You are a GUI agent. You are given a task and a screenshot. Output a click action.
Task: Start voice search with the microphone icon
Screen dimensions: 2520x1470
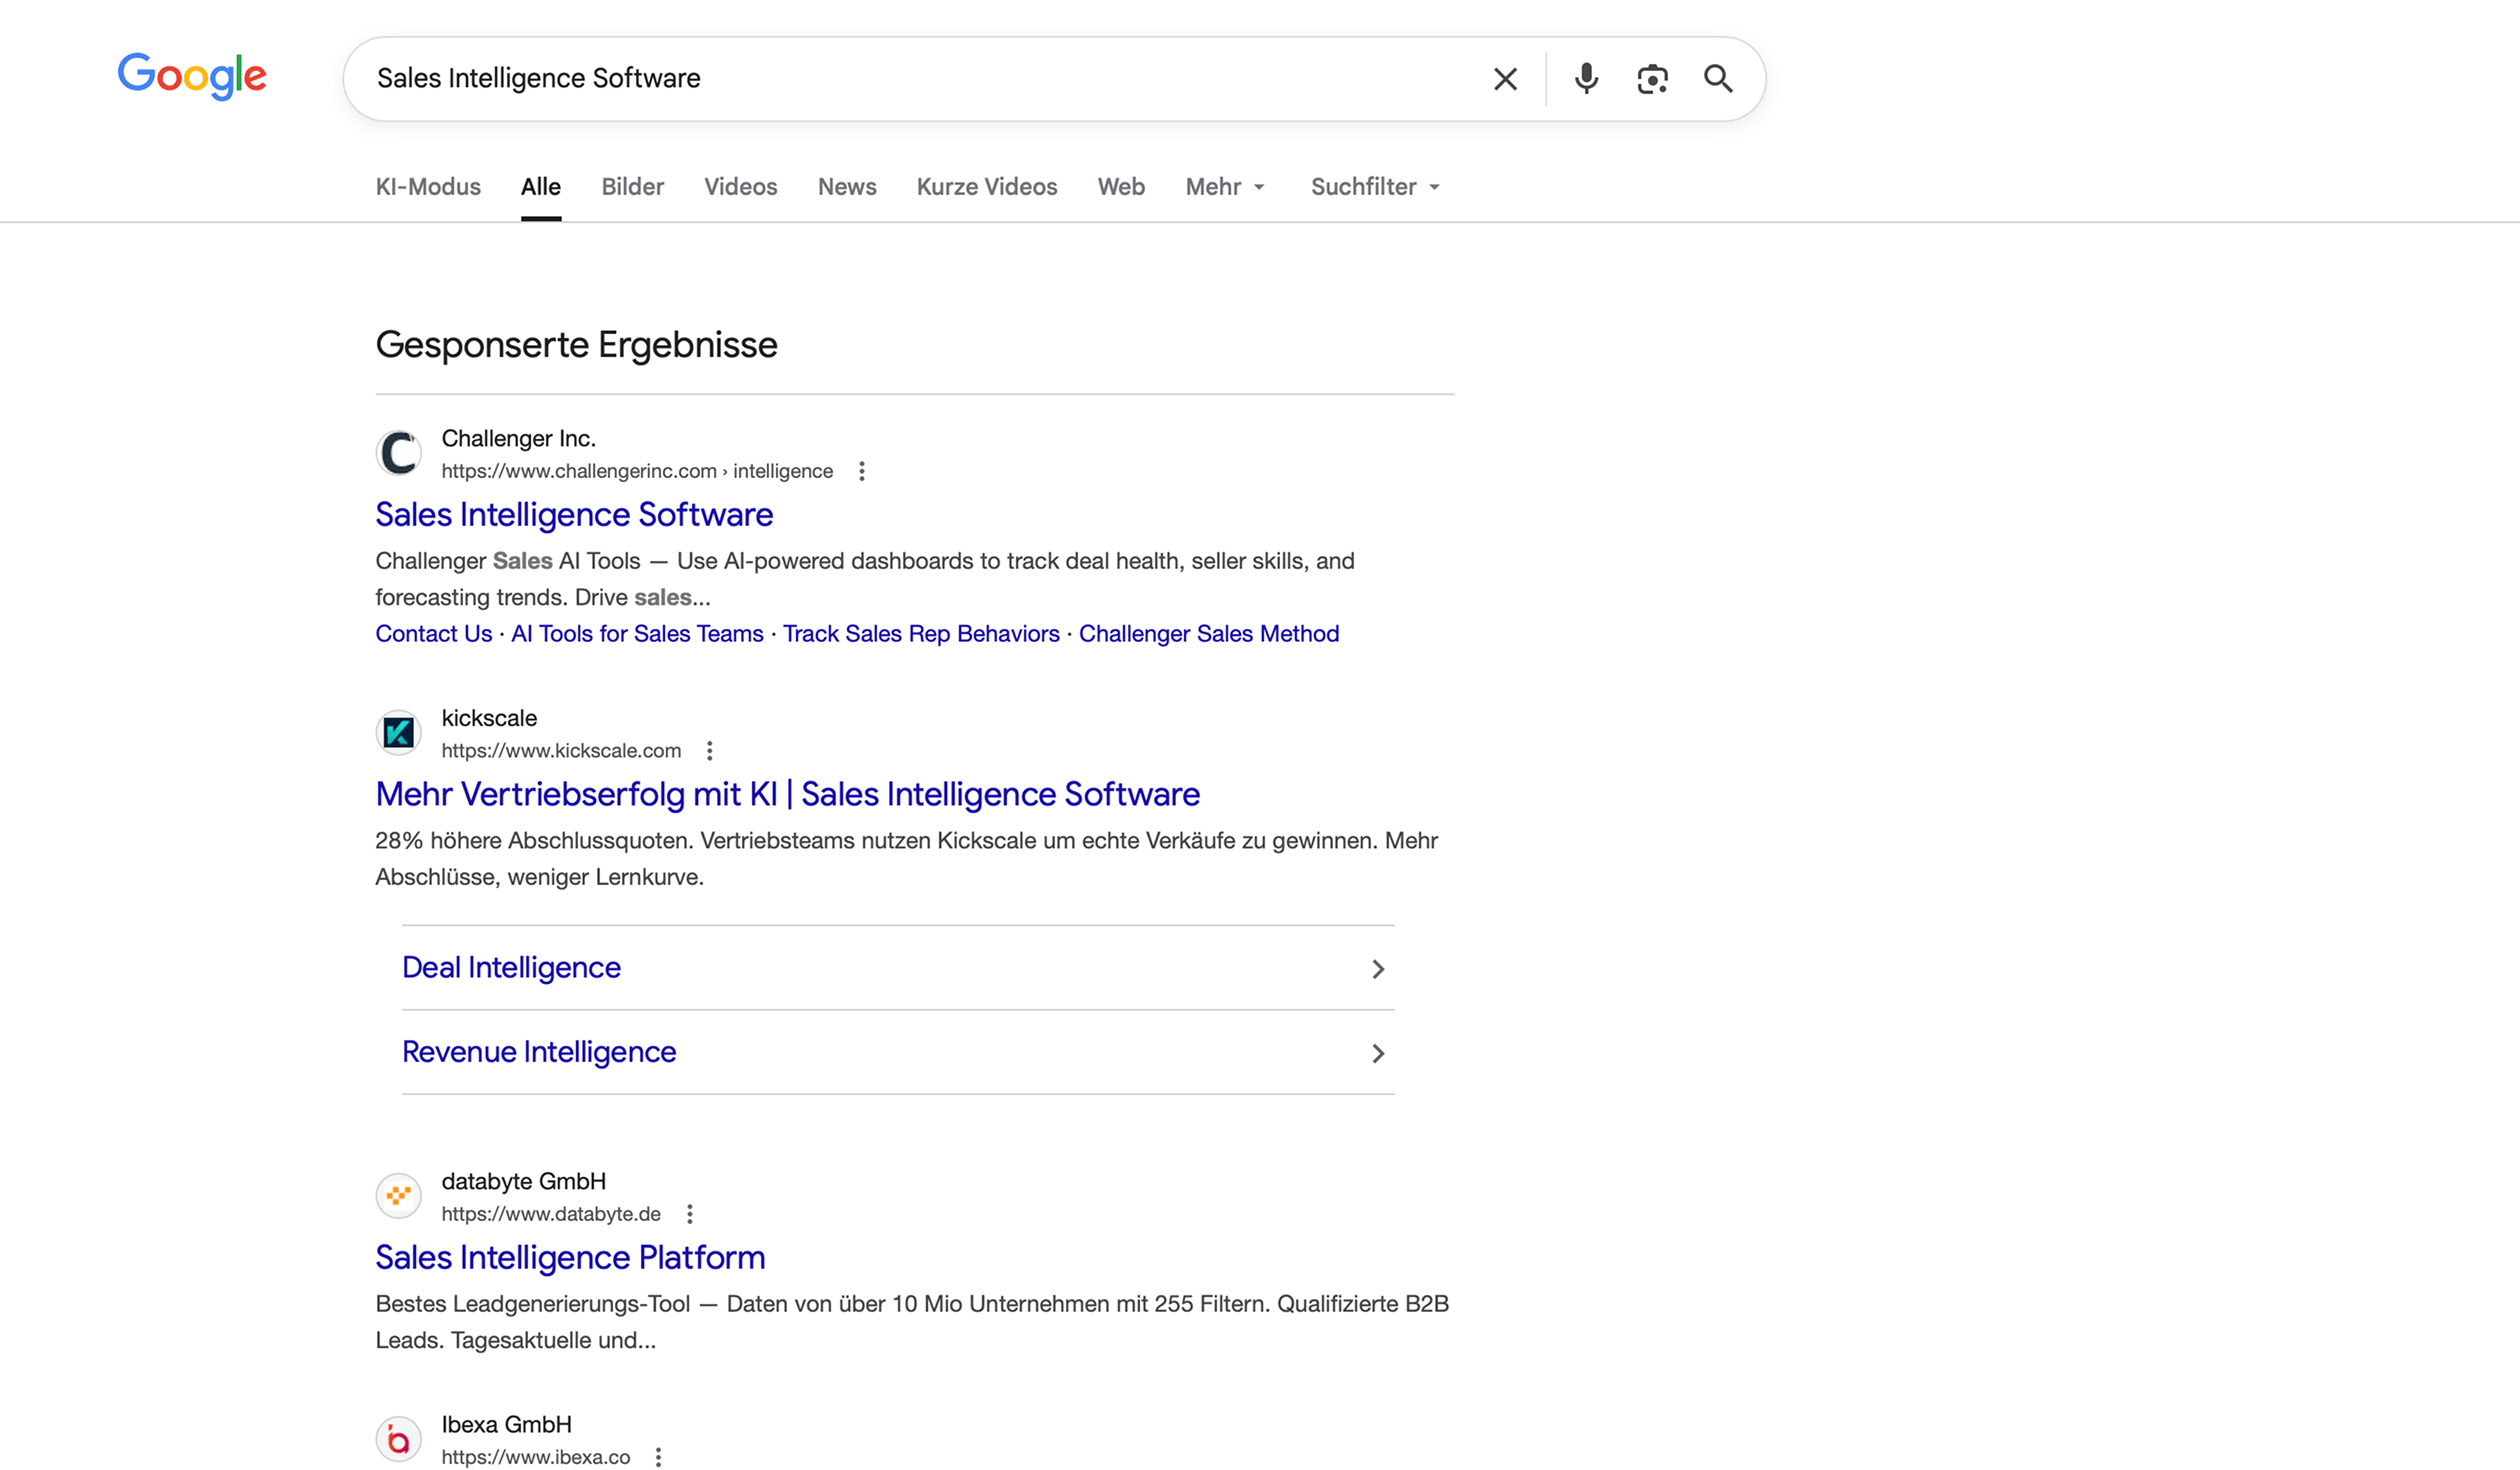[1586, 79]
